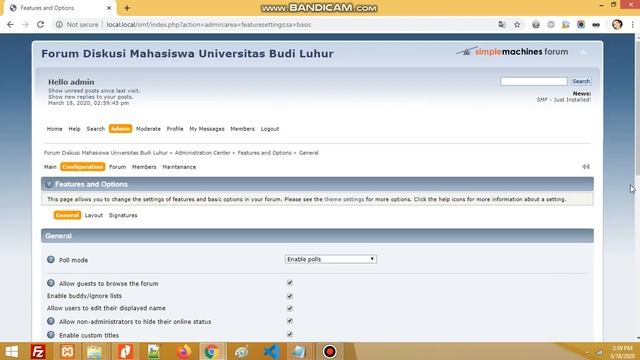Toggle the admin sidebar menu arrows icon
The image size is (640, 360).
[586, 167]
